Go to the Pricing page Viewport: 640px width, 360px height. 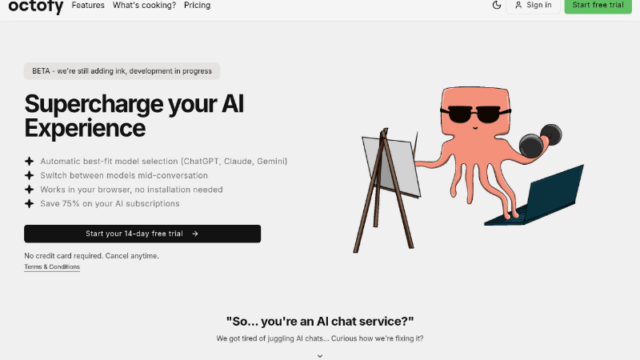click(x=197, y=5)
